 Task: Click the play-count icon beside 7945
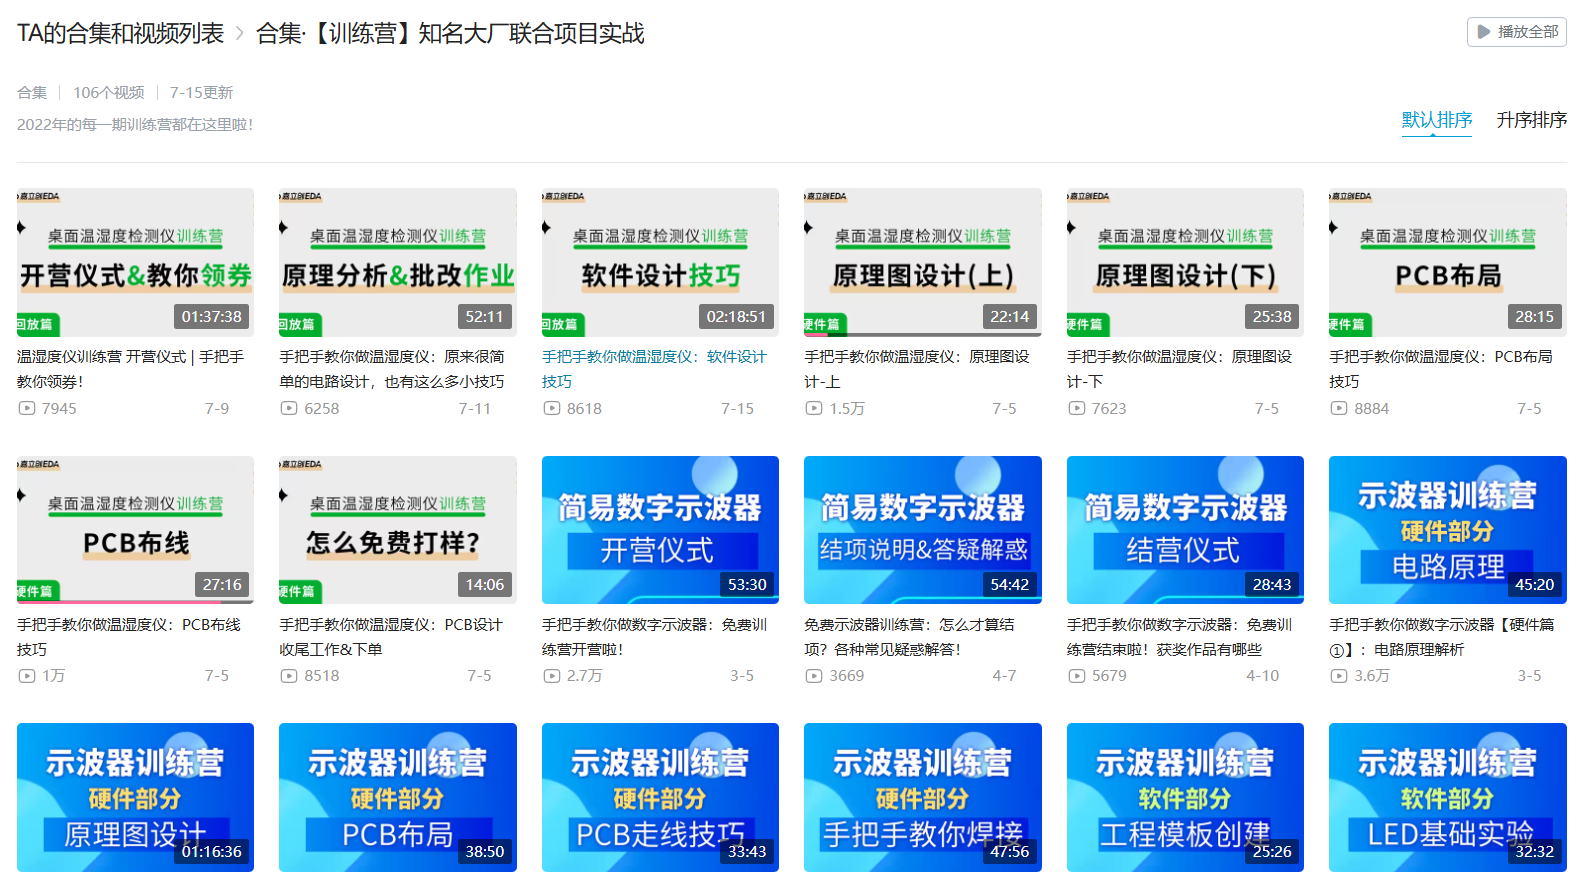27,408
